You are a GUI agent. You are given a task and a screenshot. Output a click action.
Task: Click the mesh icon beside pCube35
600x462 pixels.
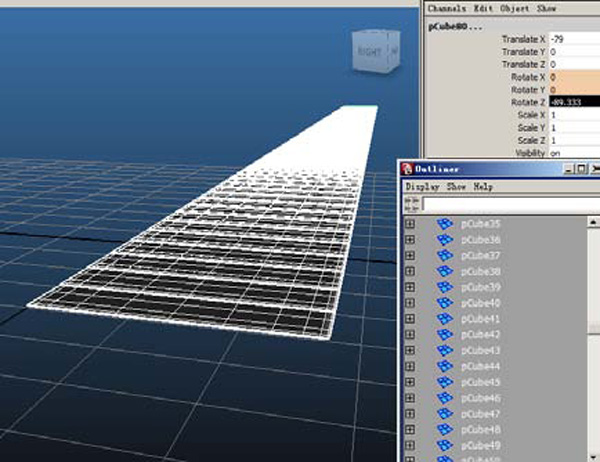(445, 224)
